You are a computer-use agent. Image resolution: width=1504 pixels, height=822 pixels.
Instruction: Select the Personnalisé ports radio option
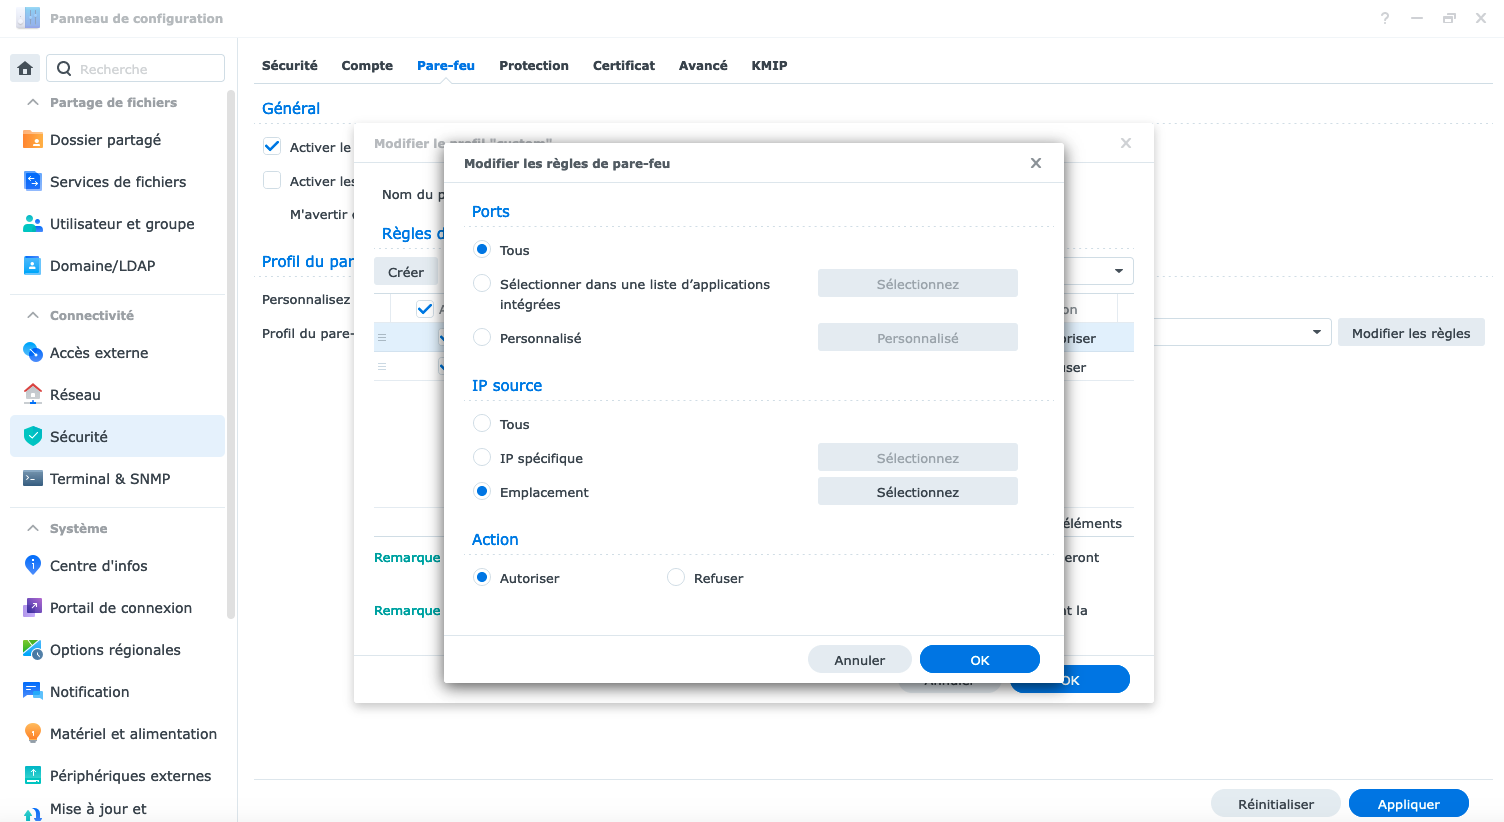(482, 338)
